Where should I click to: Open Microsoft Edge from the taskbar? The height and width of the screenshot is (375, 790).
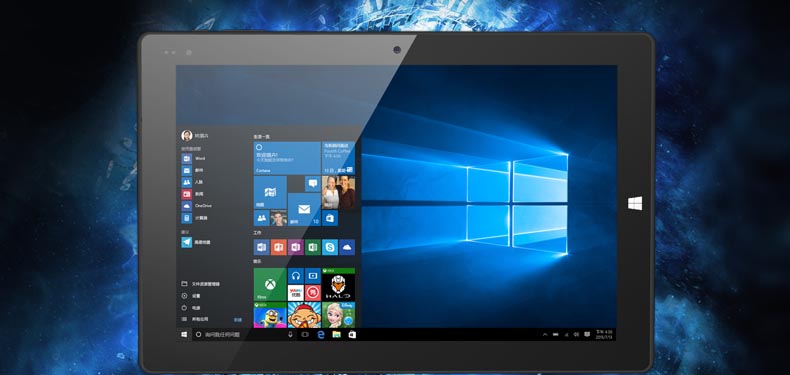[x=320, y=334]
